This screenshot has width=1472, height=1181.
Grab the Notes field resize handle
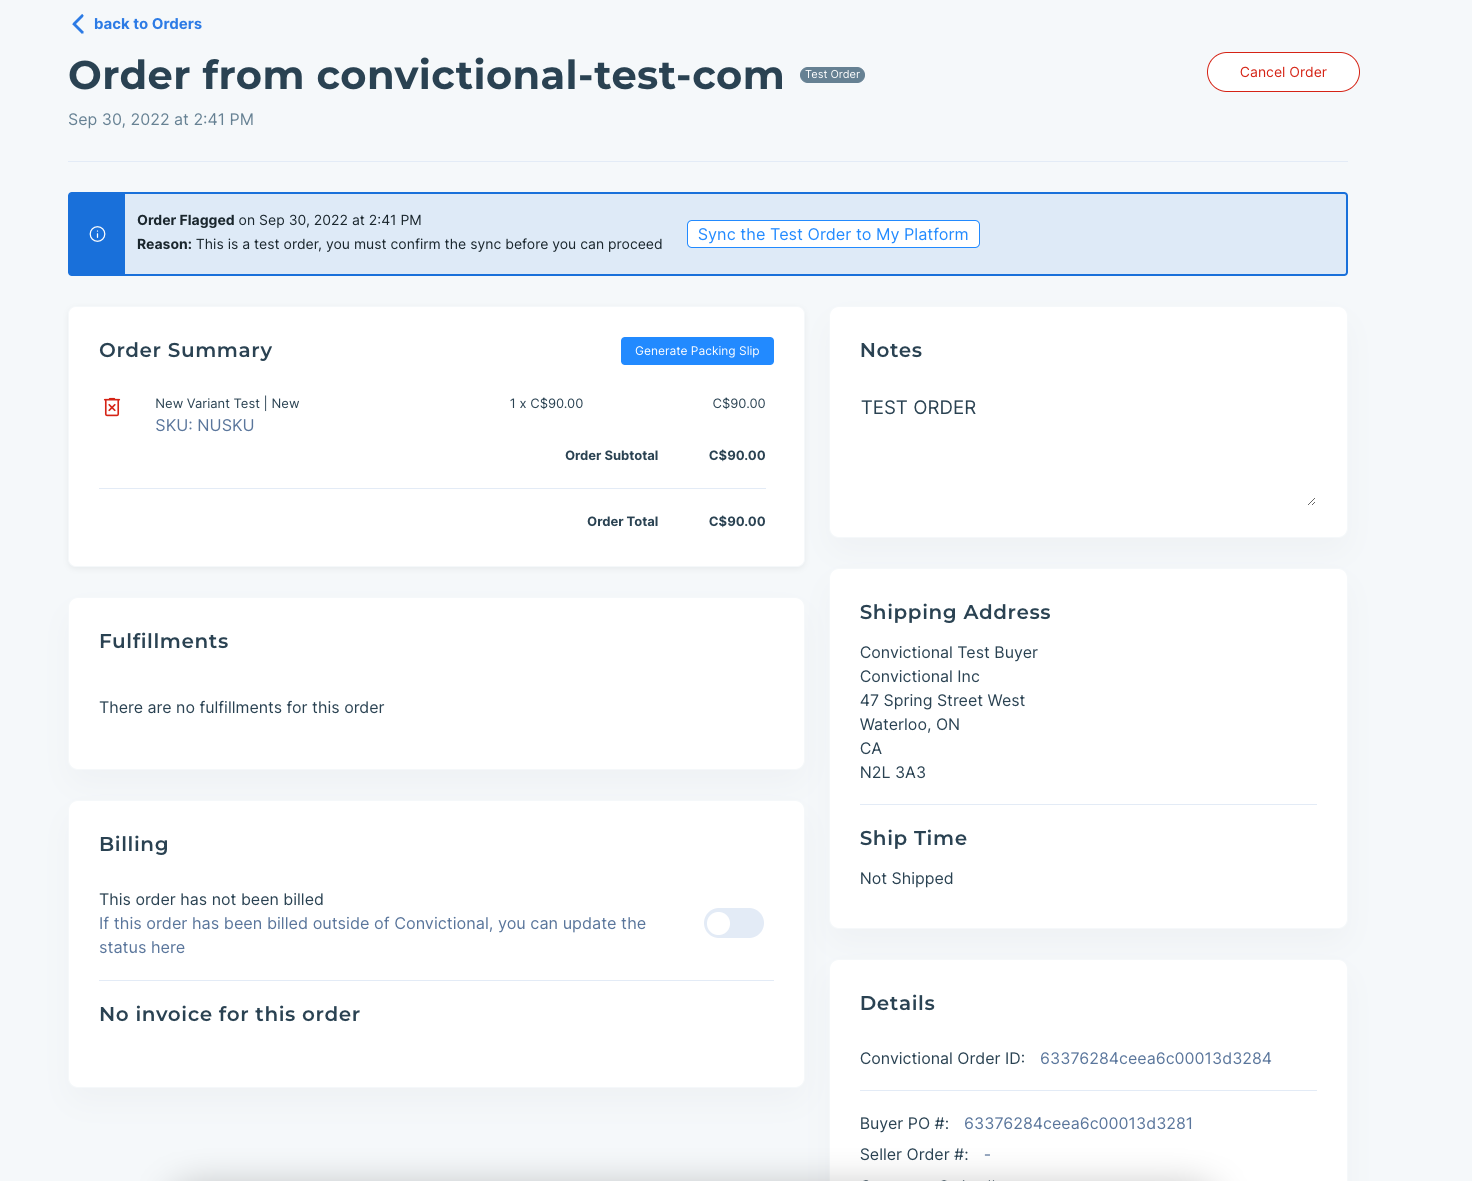pos(1311,501)
